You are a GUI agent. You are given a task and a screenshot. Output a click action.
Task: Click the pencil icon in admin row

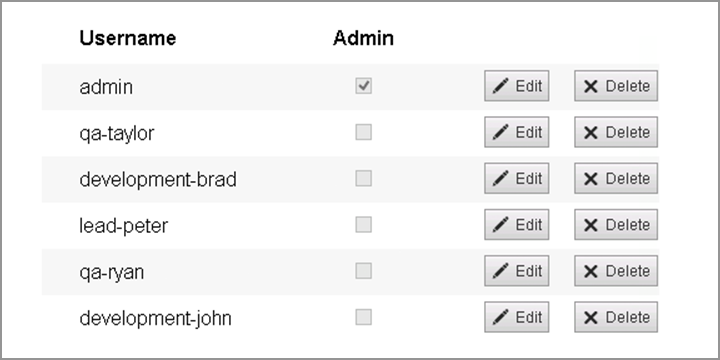click(501, 86)
